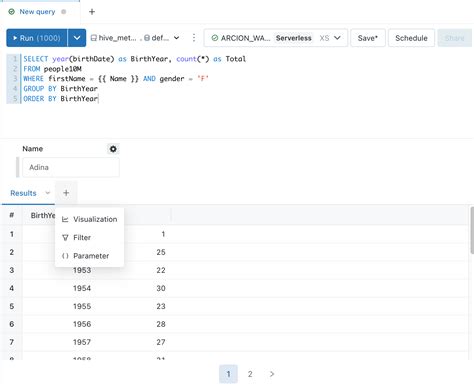The width and height of the screenshot is (474, 388).
Task: Expand the Results tab chevron
Action: pyautogui.click(x=47, y=193)
